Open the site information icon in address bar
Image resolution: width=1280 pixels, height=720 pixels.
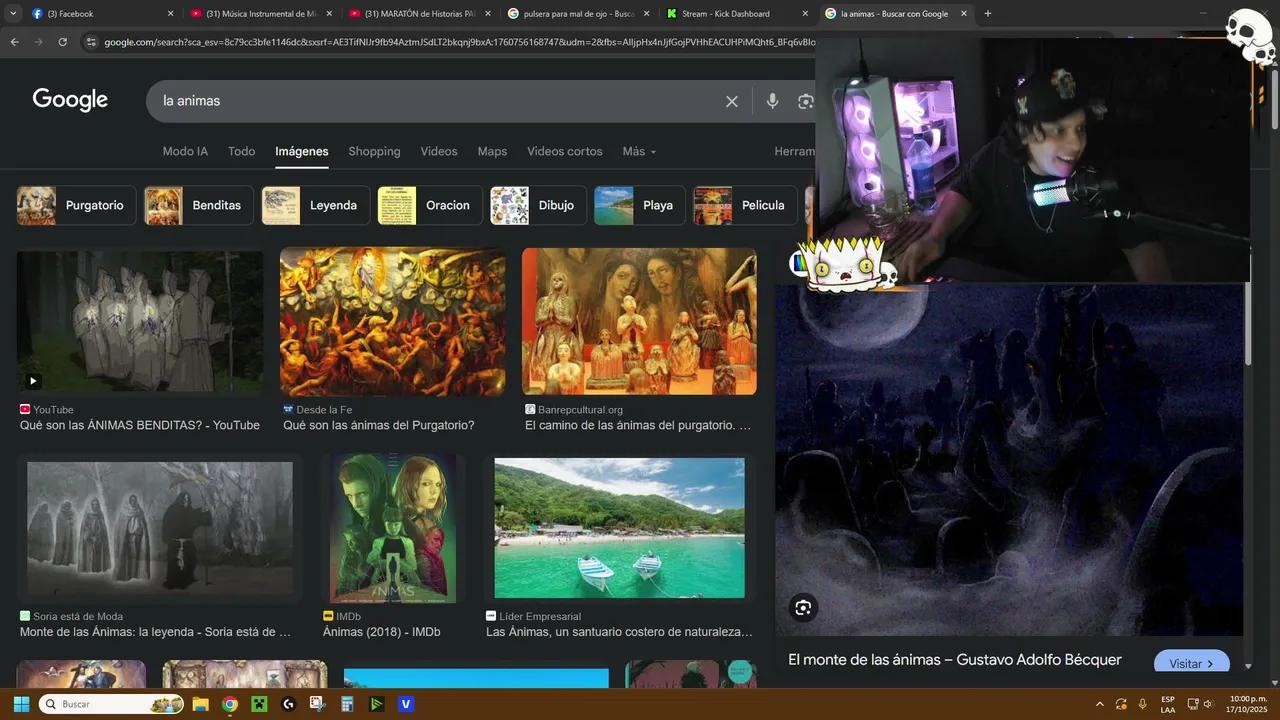91,42
